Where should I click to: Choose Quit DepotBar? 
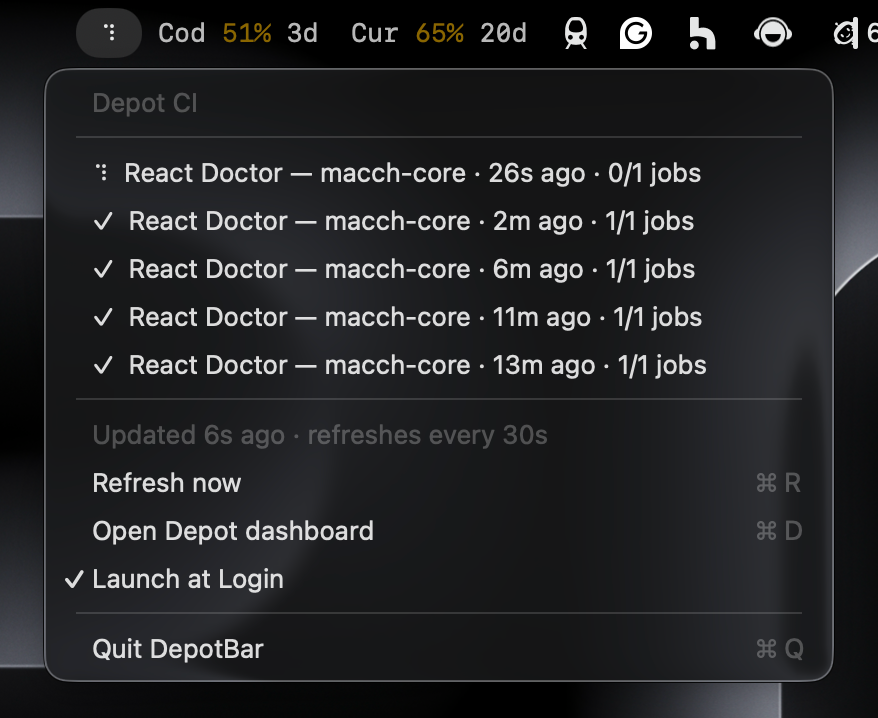(x=439, y=649)
